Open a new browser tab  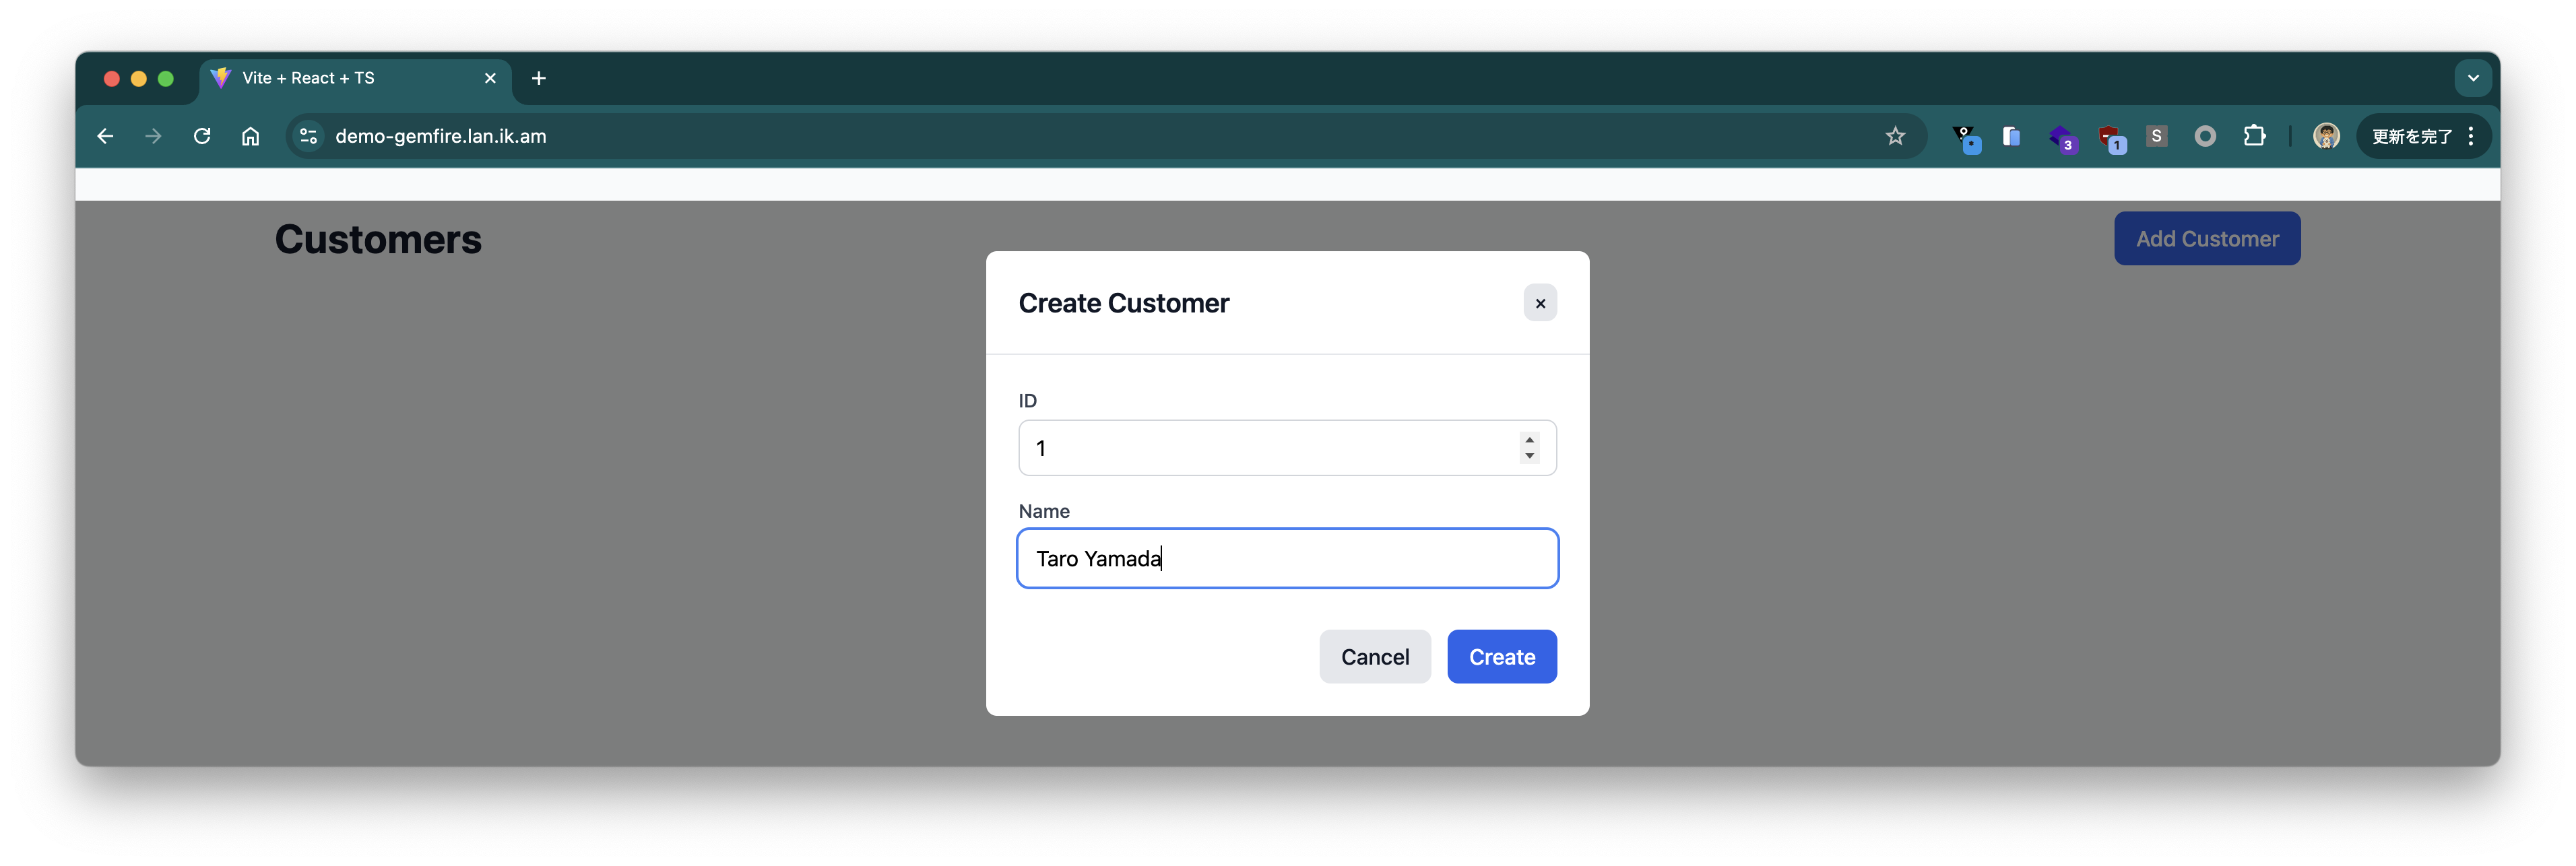point(539,78)
